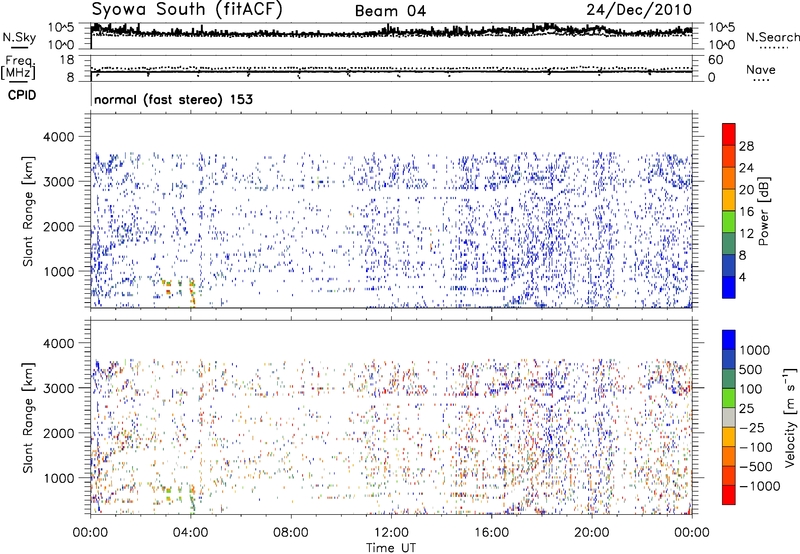The image size is (800, 554).
Task: Click the 1000 tick on velocity panel
Action: point(59,478)
